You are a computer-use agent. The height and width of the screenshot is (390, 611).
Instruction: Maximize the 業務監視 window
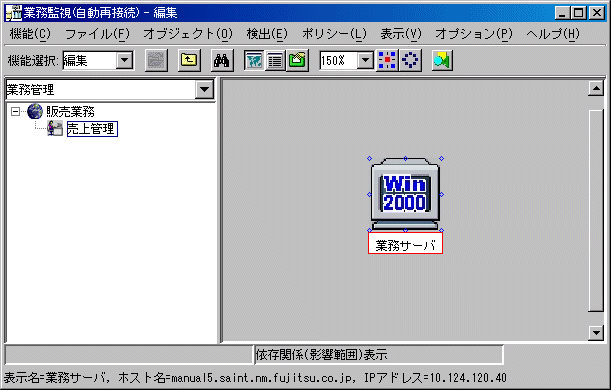click(579, 13)
